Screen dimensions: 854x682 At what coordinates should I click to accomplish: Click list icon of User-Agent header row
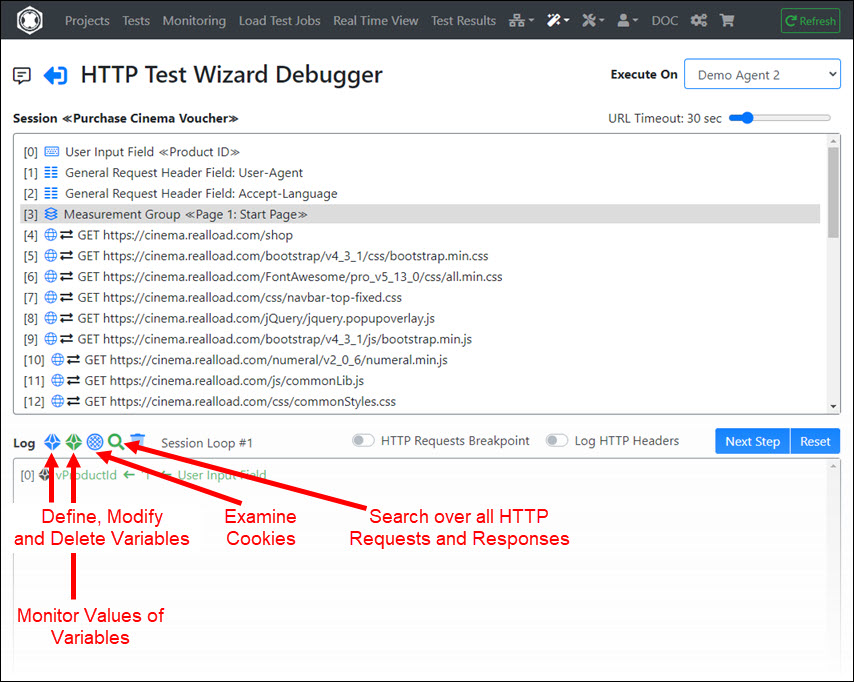pos(51,173)
